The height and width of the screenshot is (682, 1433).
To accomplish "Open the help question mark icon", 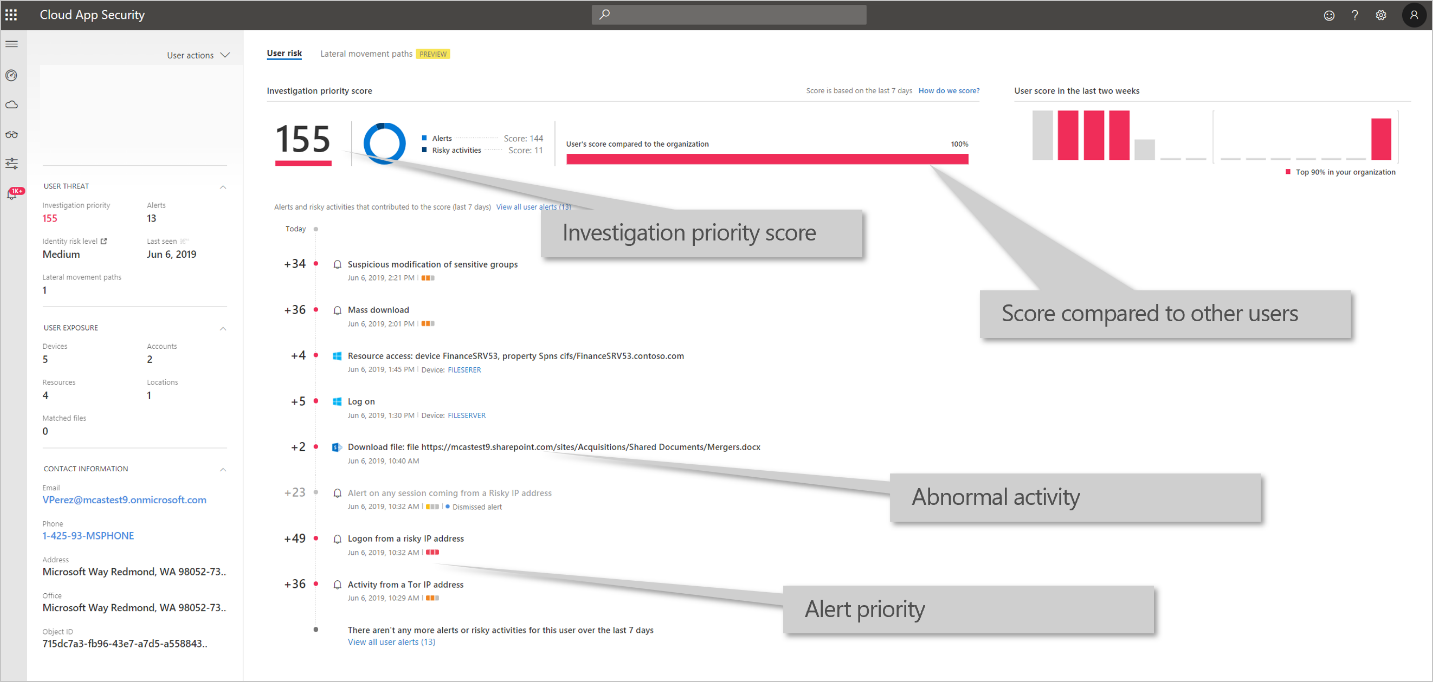I will tap(1355, 15).
